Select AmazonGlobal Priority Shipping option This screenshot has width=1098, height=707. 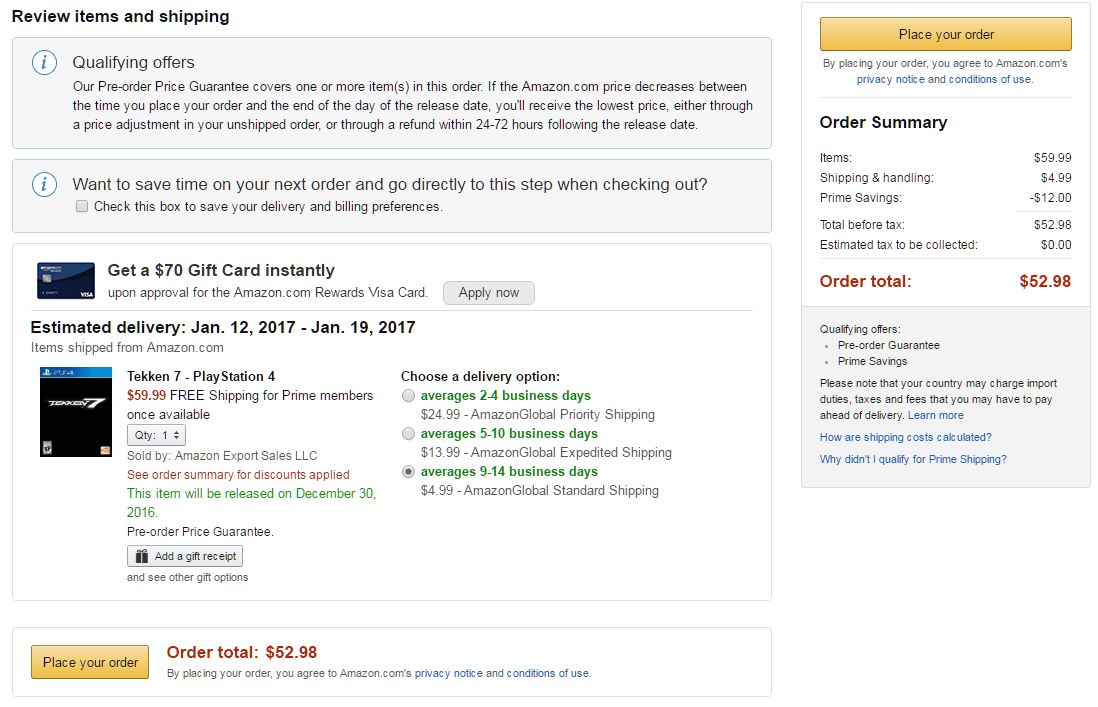coord(408,396)
